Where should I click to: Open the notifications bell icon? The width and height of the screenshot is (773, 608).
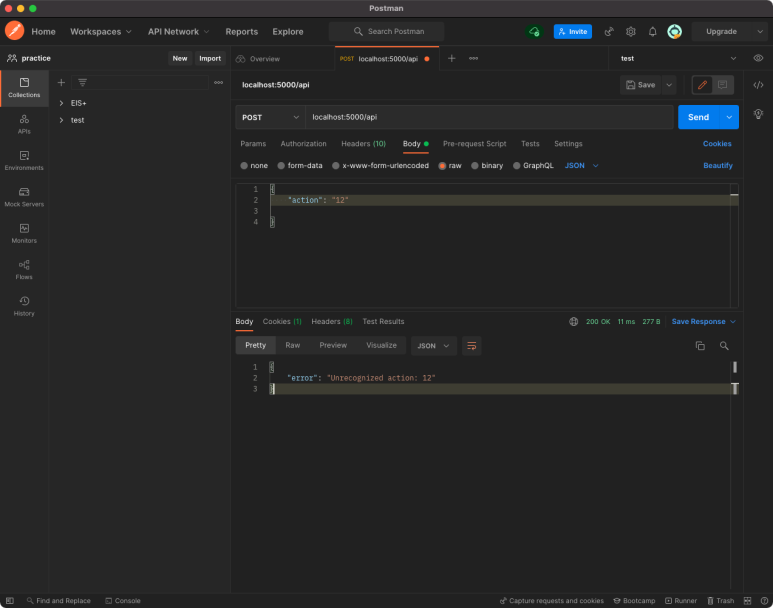(x=652, y=32)
